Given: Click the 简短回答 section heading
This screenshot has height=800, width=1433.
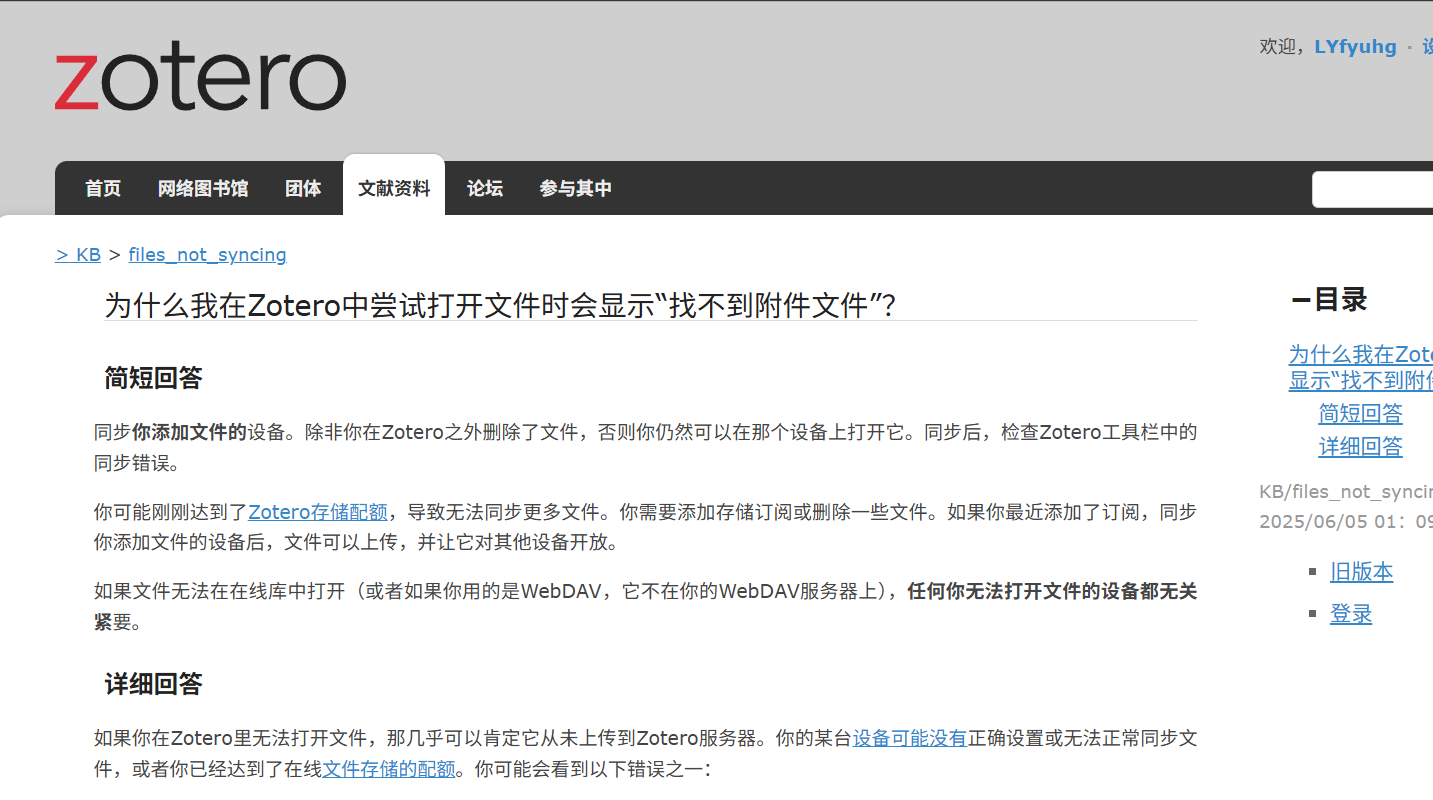Looking at the screenshot, I should tap(153, 378).
